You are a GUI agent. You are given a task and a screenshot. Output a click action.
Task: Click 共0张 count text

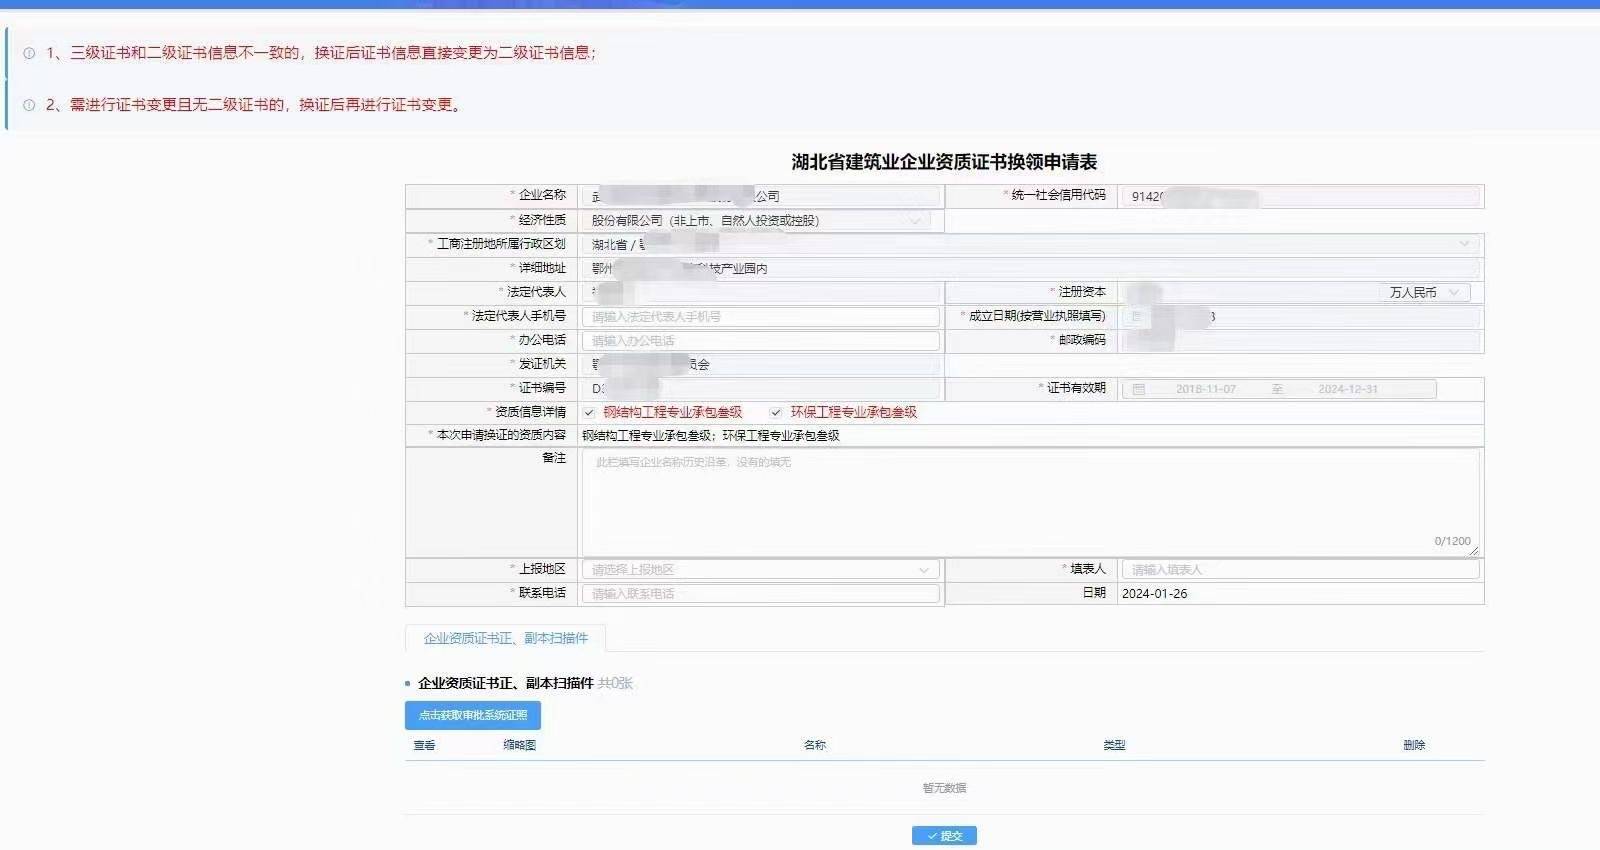pyautogui.click(x=615, y=683)
